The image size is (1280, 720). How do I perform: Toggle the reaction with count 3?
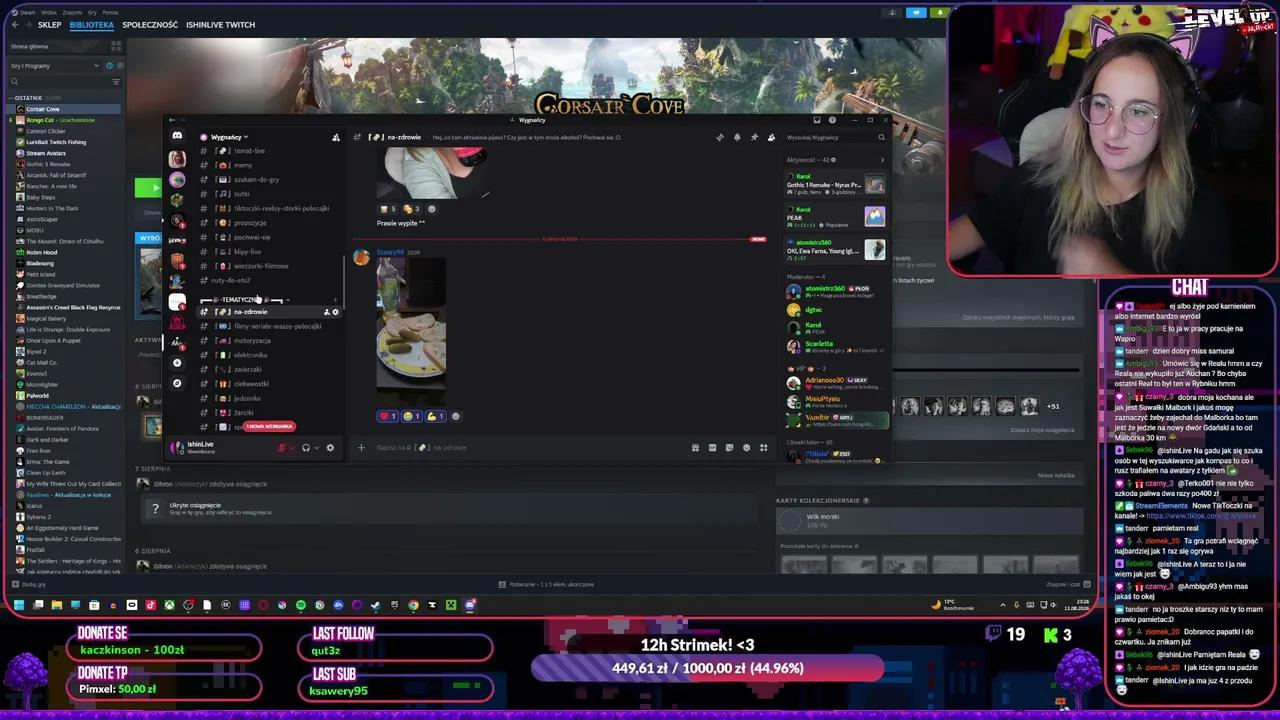411,209
